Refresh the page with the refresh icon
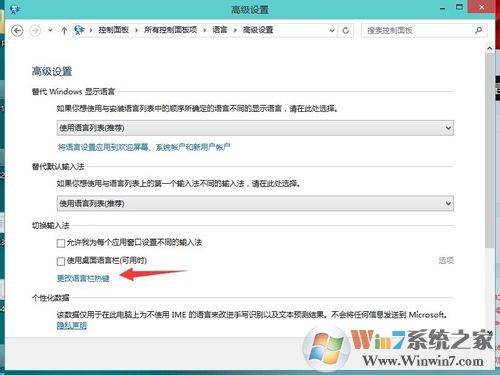Screen dimensions: 500x375 point(346,30)
